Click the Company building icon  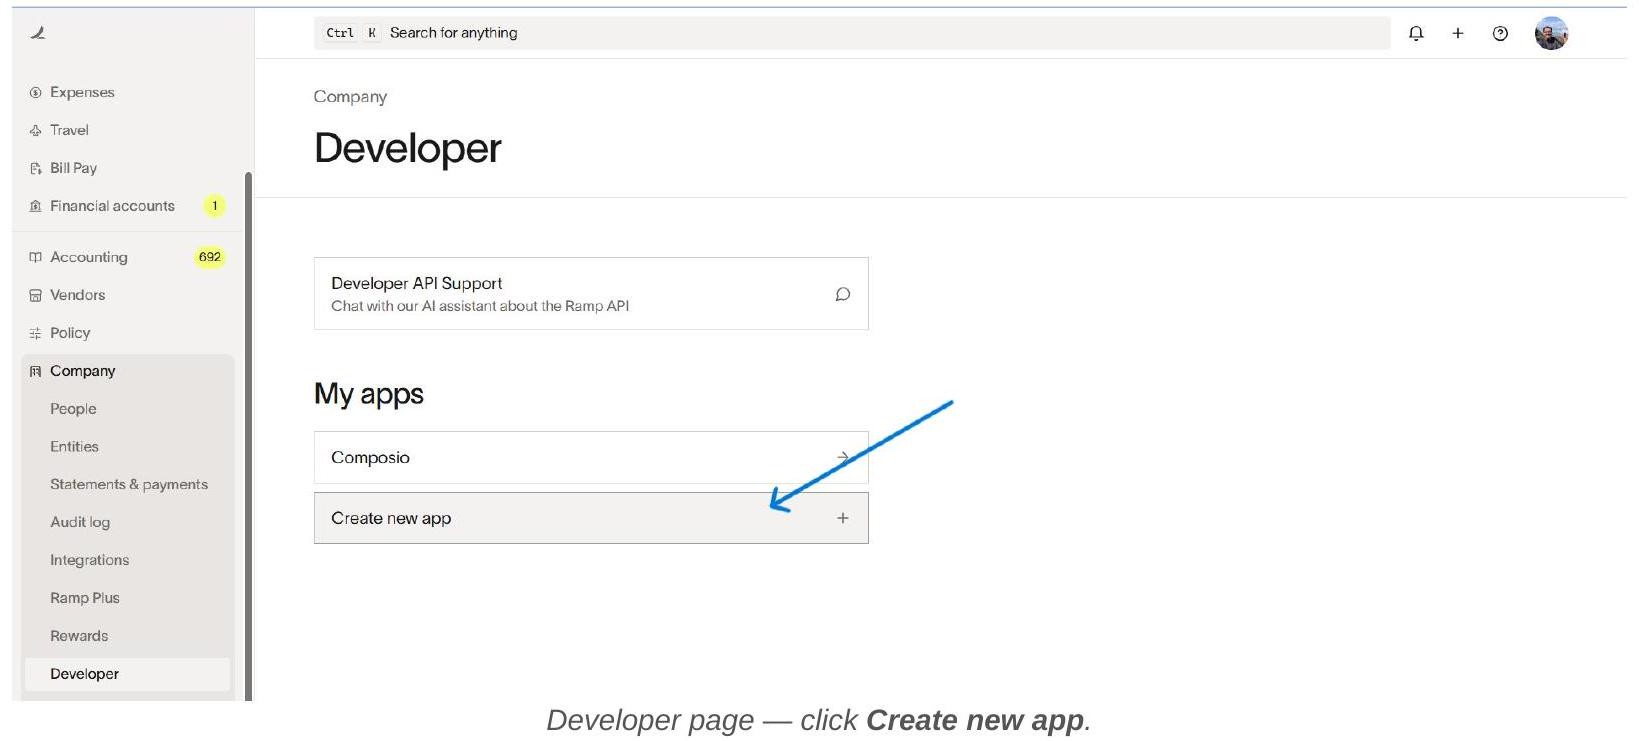36,371
